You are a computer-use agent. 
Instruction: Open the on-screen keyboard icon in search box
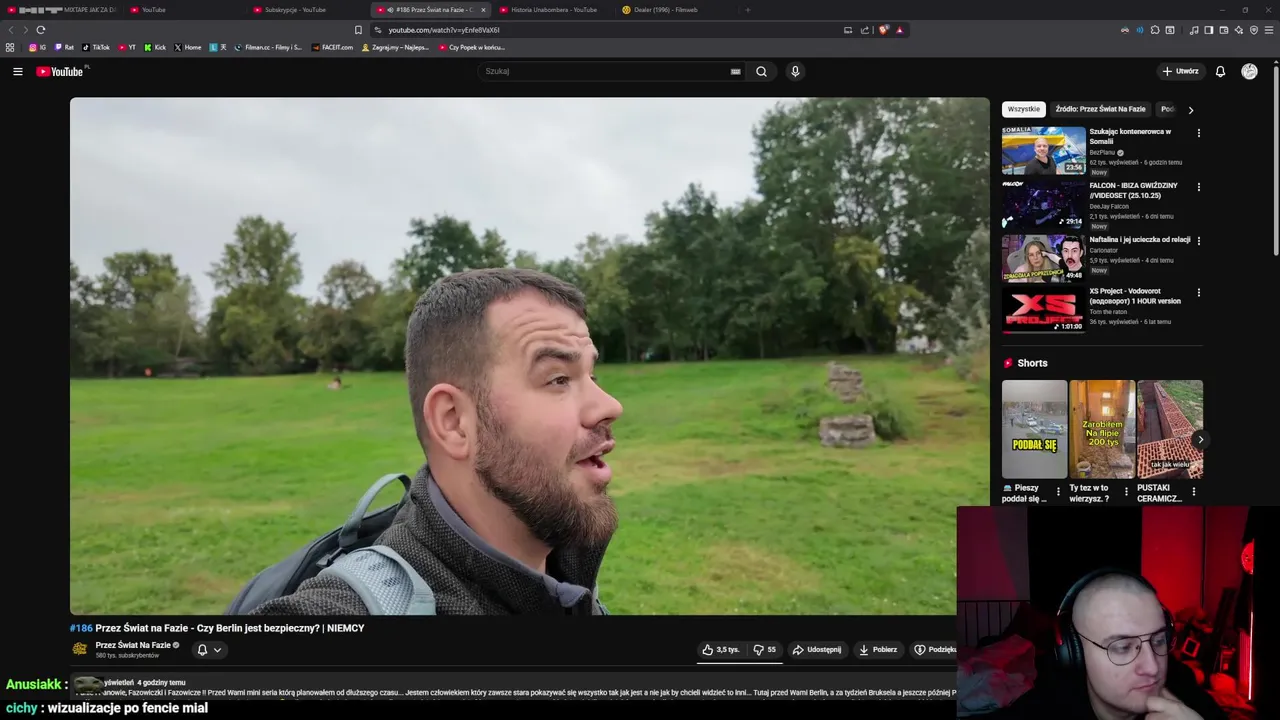[x=736, y=71]
